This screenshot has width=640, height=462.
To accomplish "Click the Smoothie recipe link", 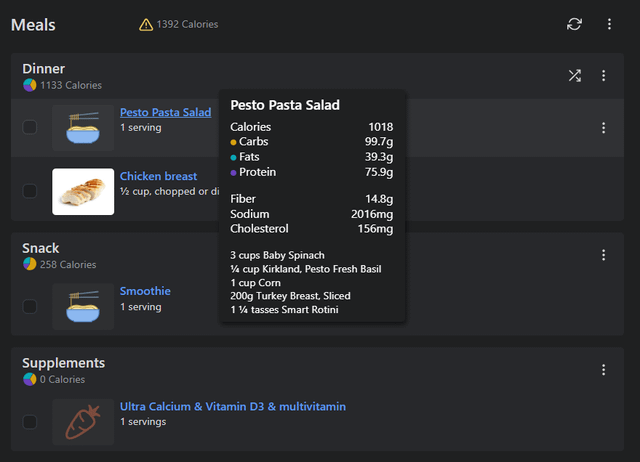I will click(x=145, y=292).
